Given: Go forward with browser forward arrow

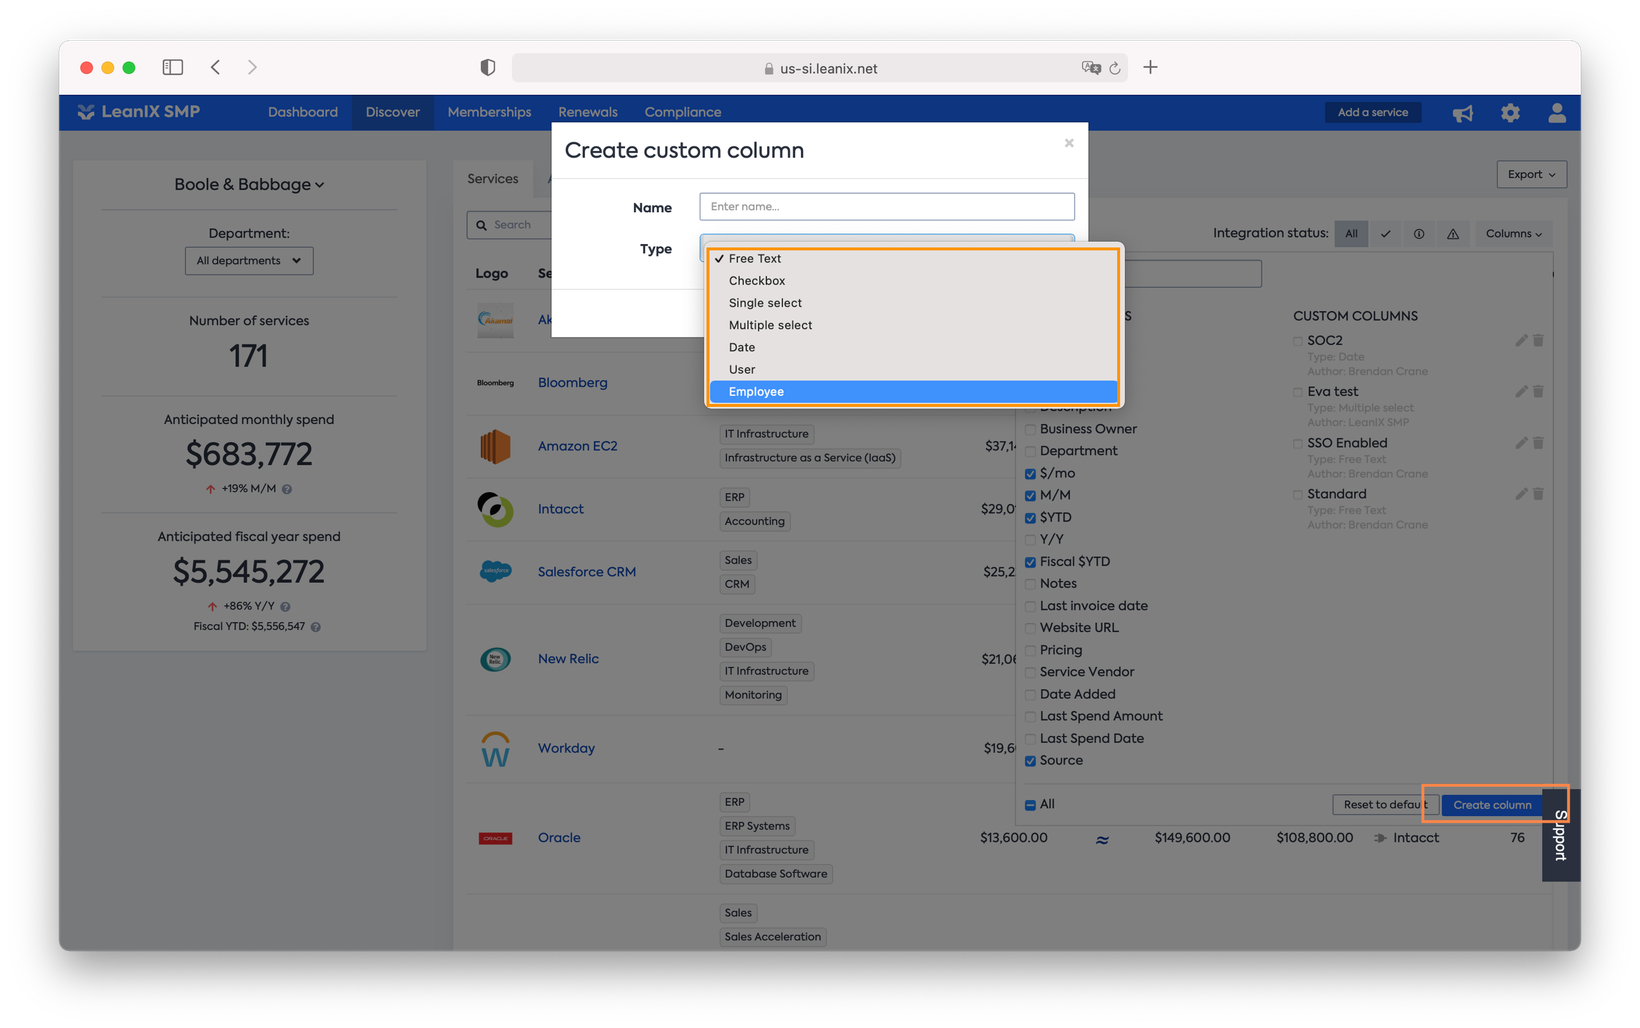Looking at the screenshot, I should tap(252, 67).
